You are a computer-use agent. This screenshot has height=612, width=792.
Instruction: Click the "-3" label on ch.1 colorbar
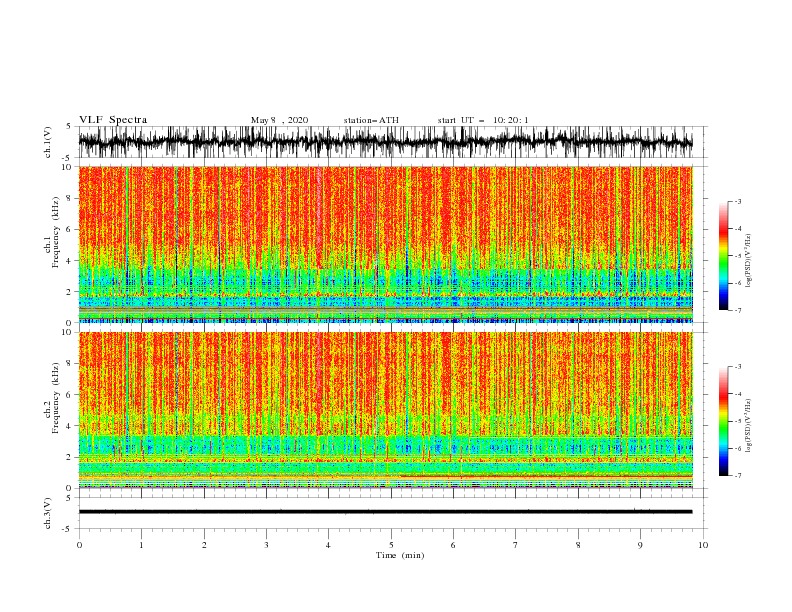click(x=738, y=201)
